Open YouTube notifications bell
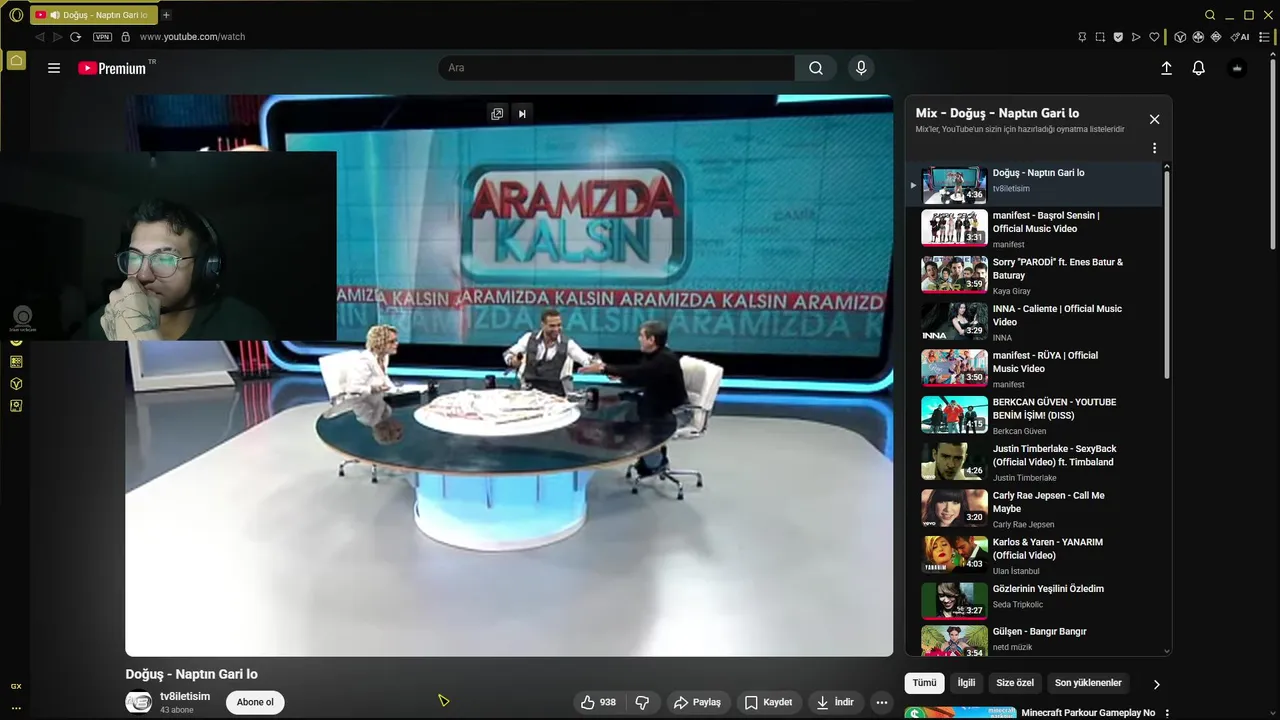1280x720 pixels. [1198, 68]
